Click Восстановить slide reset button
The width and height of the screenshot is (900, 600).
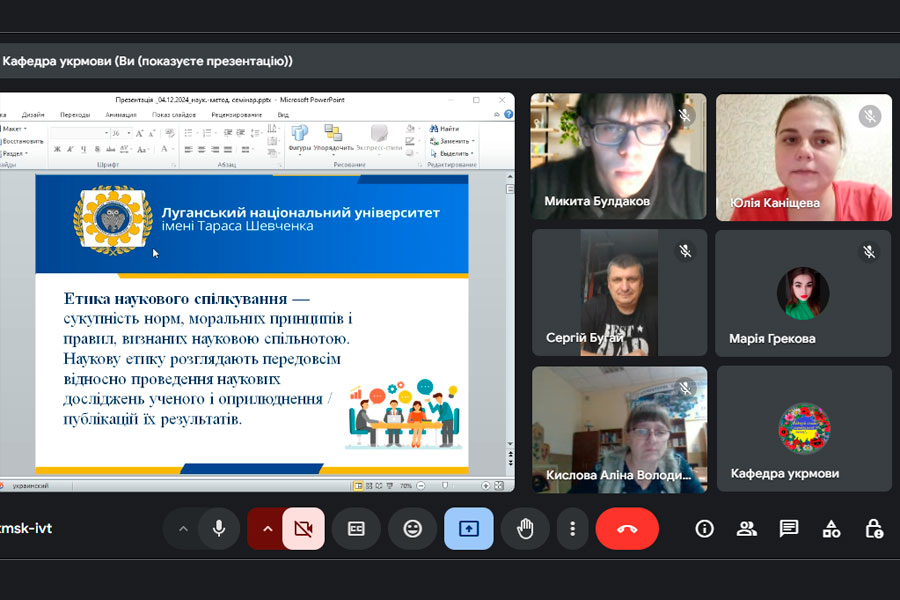[22, 141]
